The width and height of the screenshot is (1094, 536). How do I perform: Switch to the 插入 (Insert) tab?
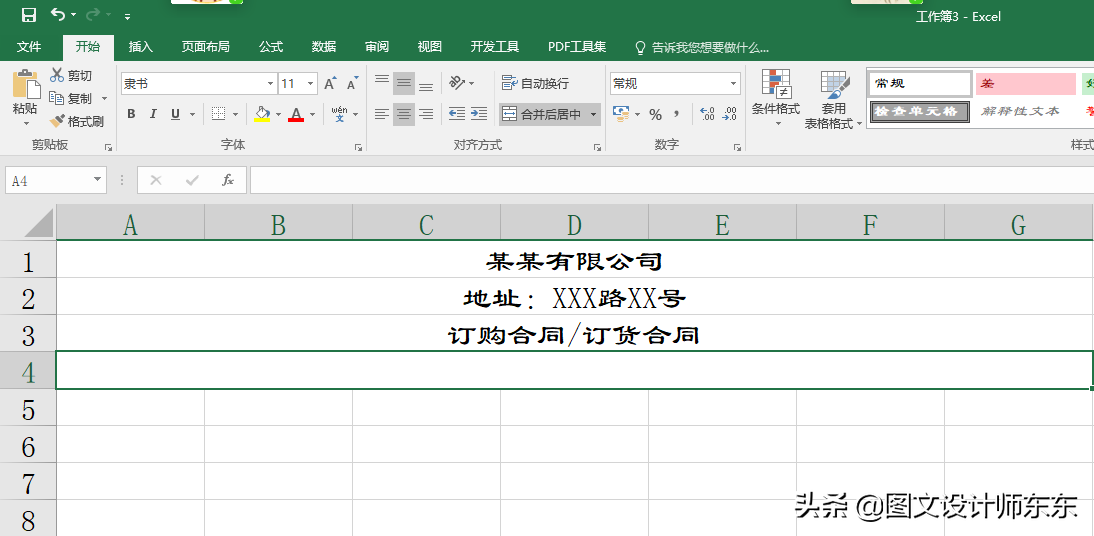140,47
